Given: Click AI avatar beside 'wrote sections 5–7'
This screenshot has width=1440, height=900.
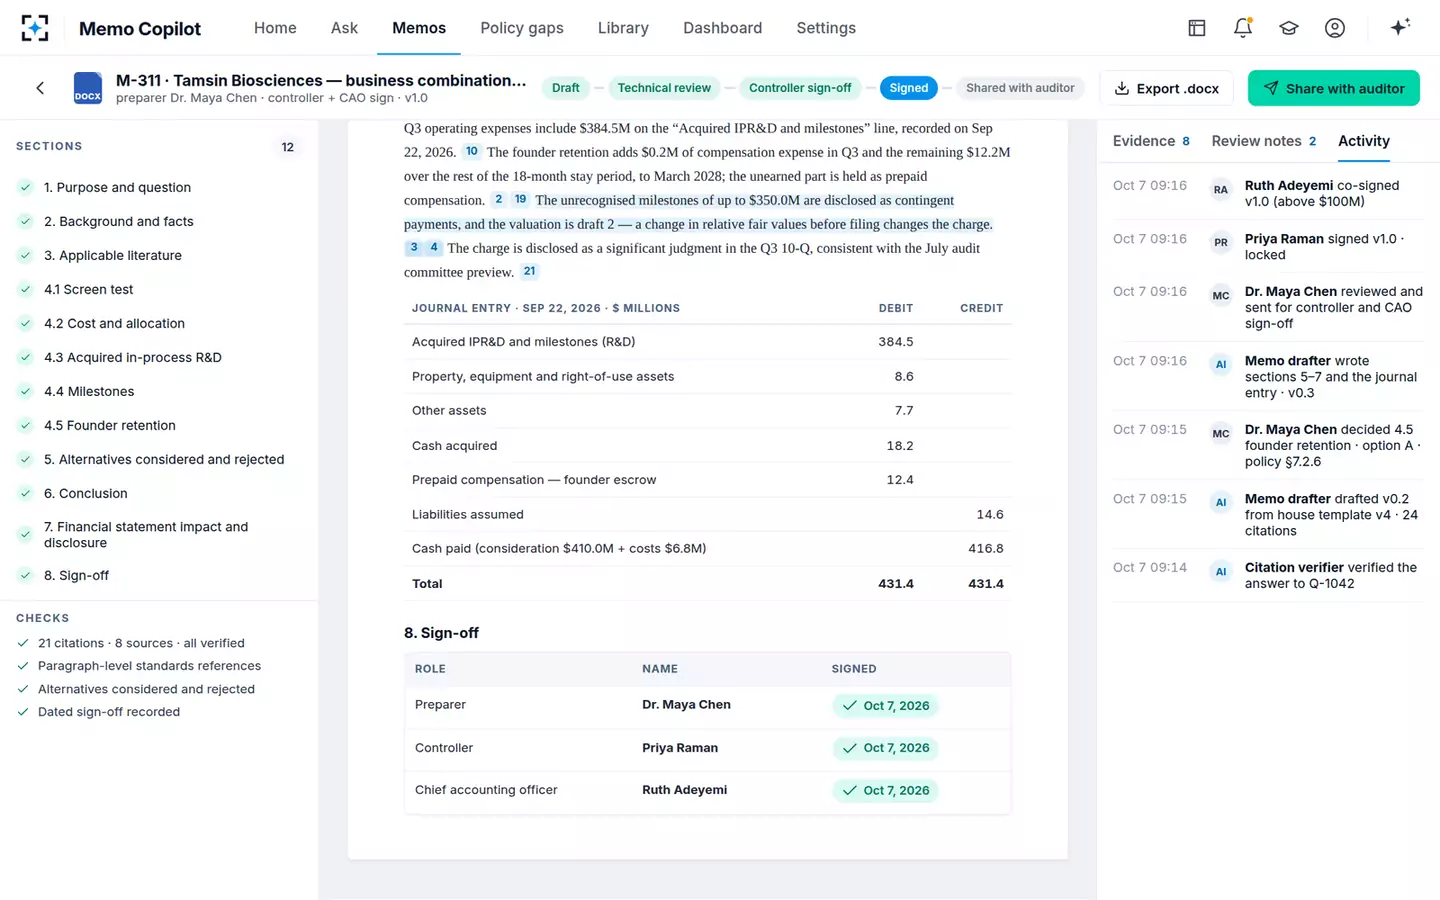Looking at the screenshot, I should 1221,365.
